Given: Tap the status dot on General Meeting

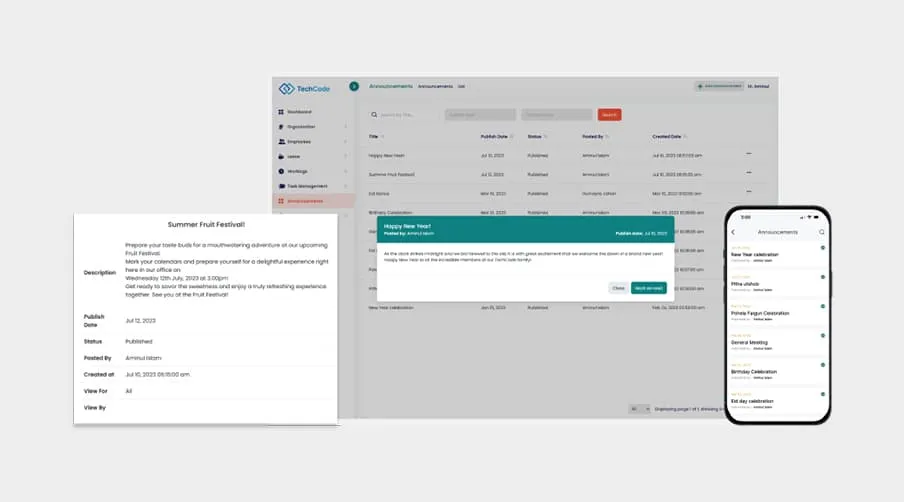Looking at the screenshot, I should pyautogui.click(x=823, y=335).
